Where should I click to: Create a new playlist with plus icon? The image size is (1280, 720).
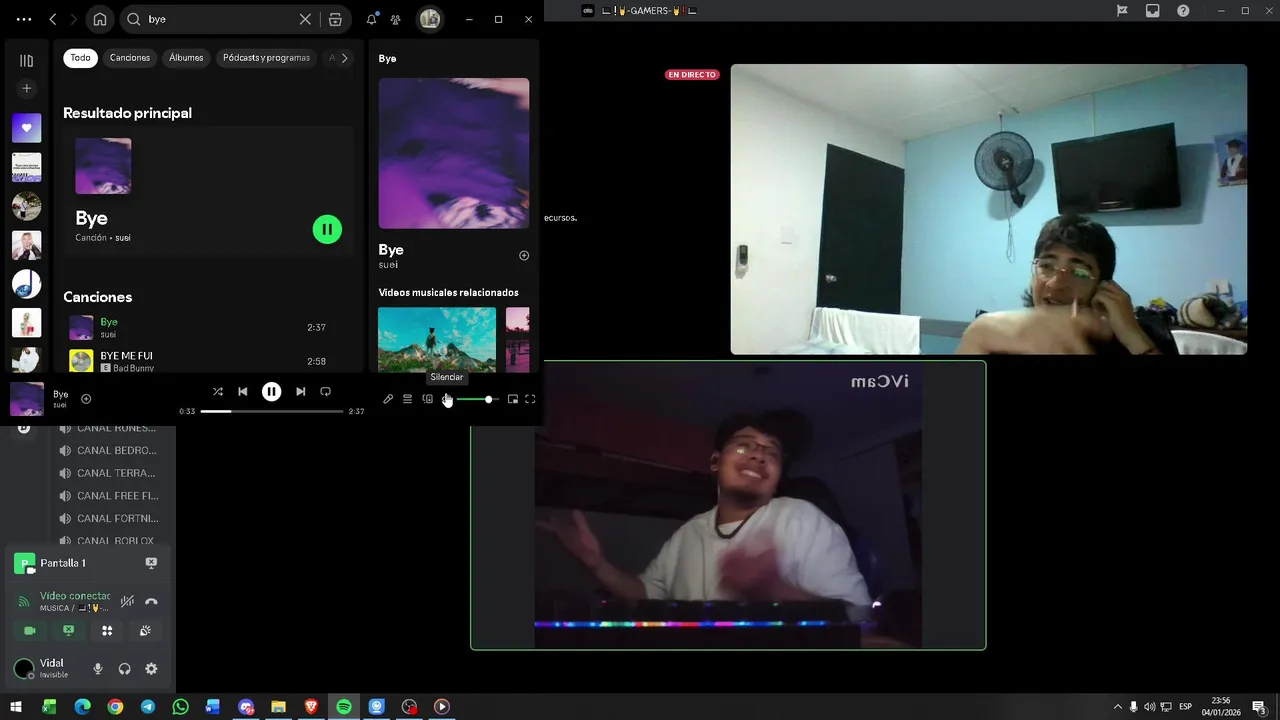pos(27,89)
